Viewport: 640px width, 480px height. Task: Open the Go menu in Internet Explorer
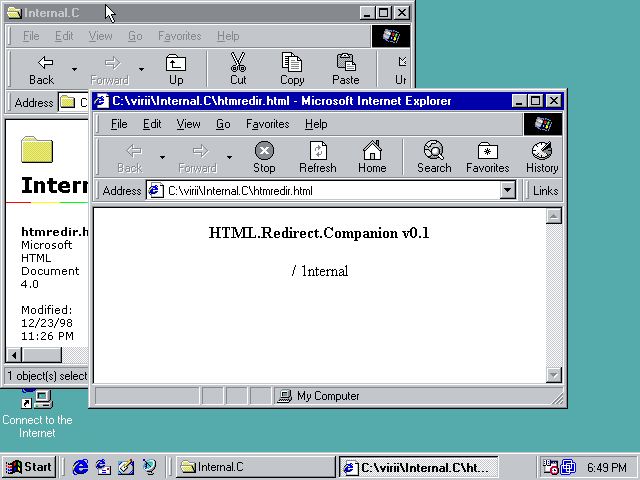pos(223,124)
